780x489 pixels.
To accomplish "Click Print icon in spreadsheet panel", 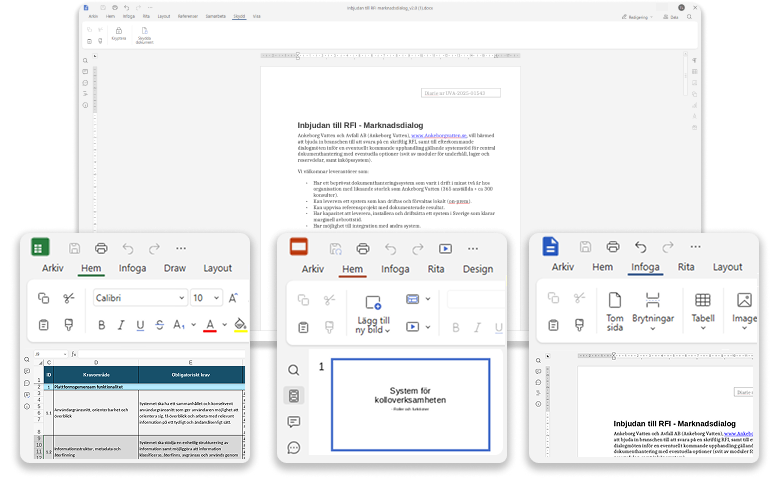I will 101,248.
